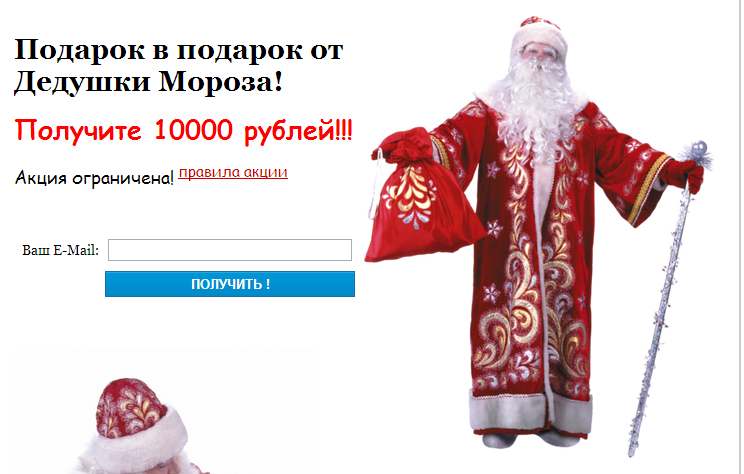Click the silver ball atop the staff
Image resolution: width=744 pixels, height=474 pixels.
(699, 150)
